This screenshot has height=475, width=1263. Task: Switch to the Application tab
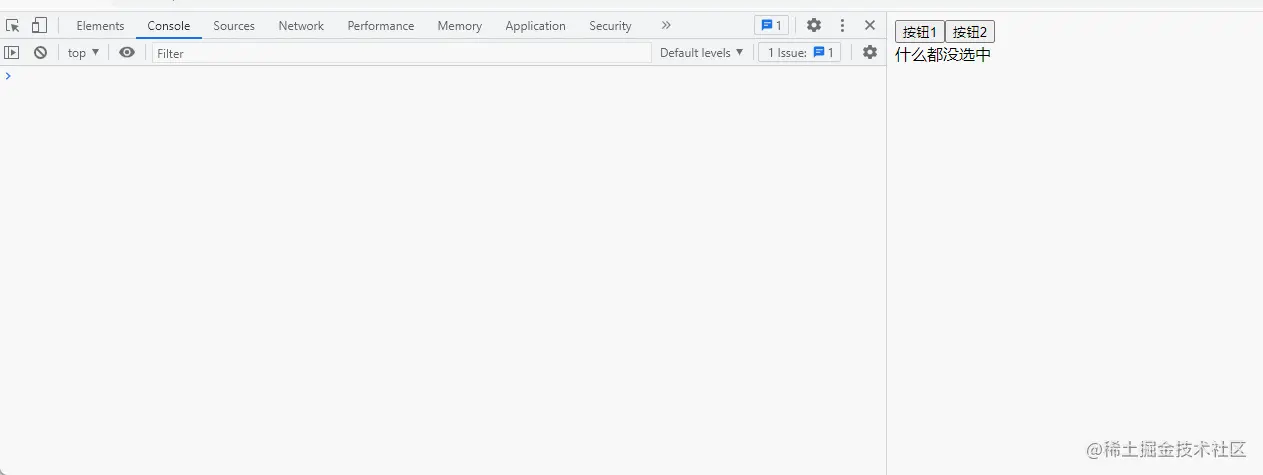coord(535,26)
